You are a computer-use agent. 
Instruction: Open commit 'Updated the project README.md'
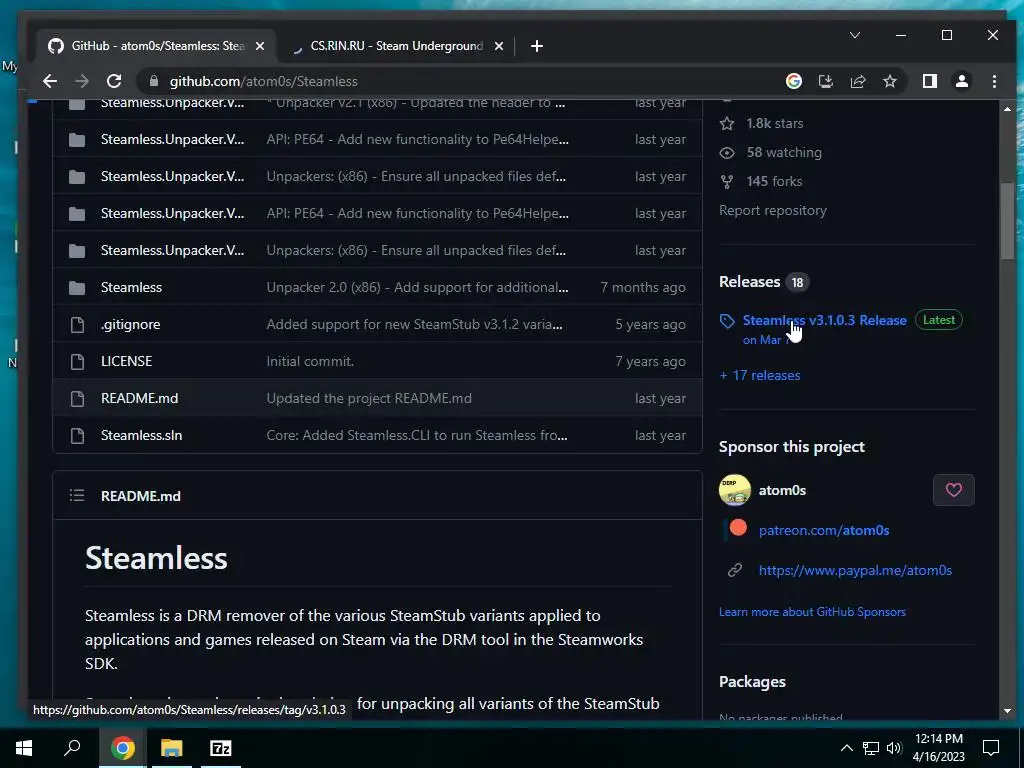tap(369, 398)
